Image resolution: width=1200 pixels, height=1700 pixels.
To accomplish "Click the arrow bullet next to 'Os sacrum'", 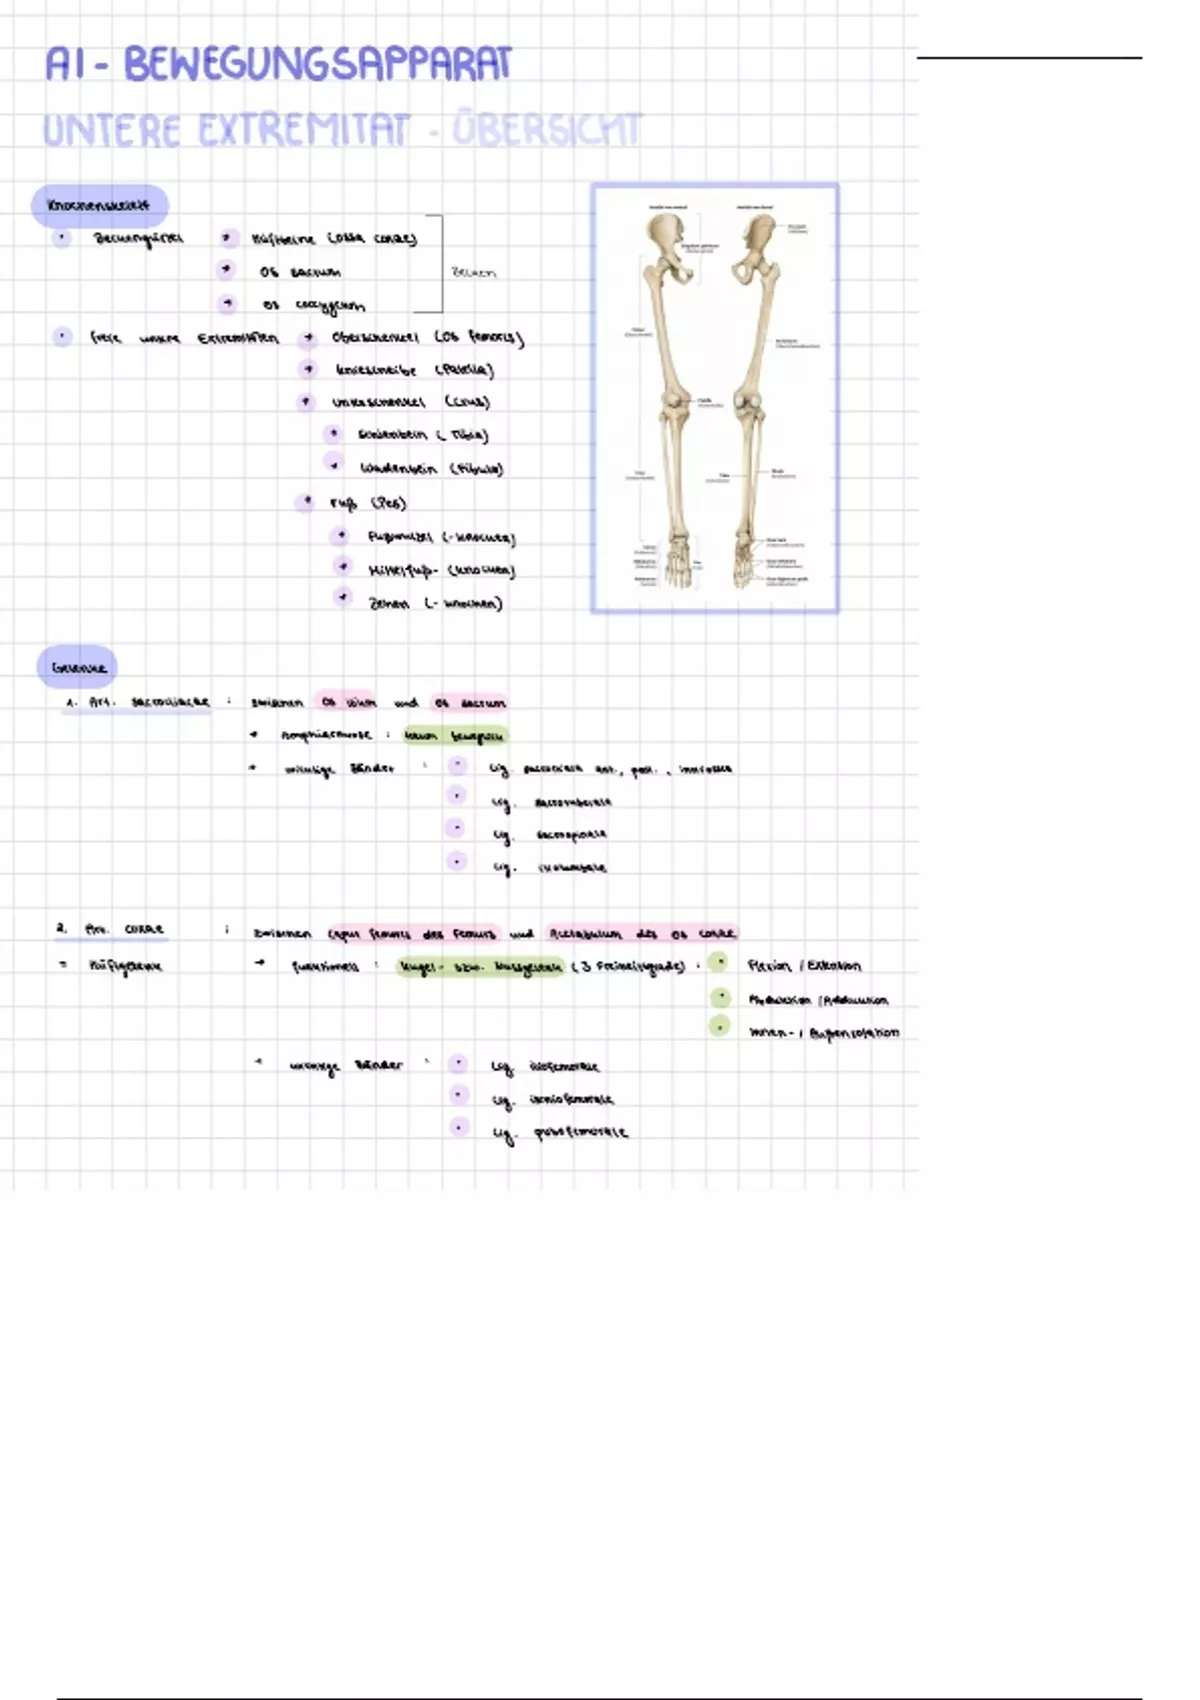I will [227, 270].
